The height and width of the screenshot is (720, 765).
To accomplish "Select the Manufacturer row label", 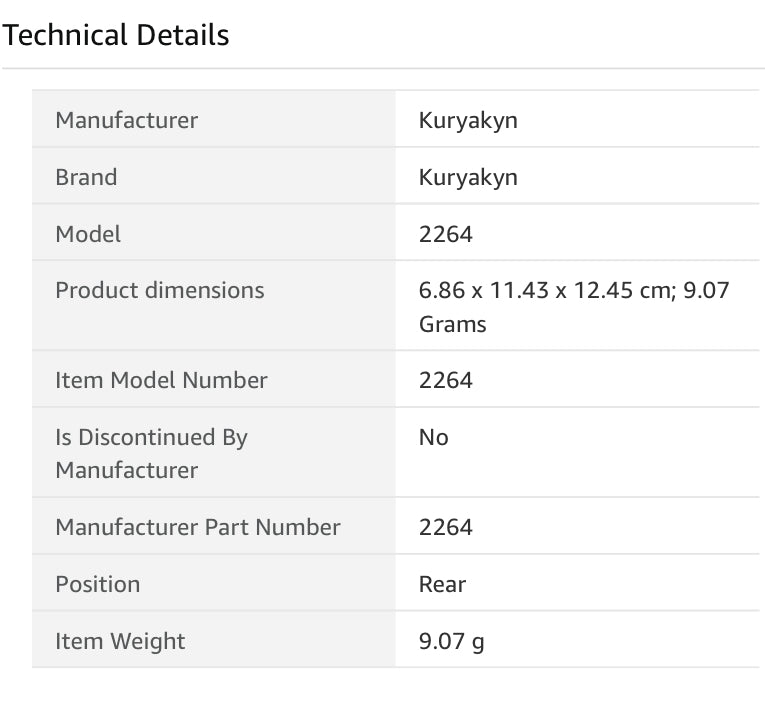I will [x=127, y=120].
